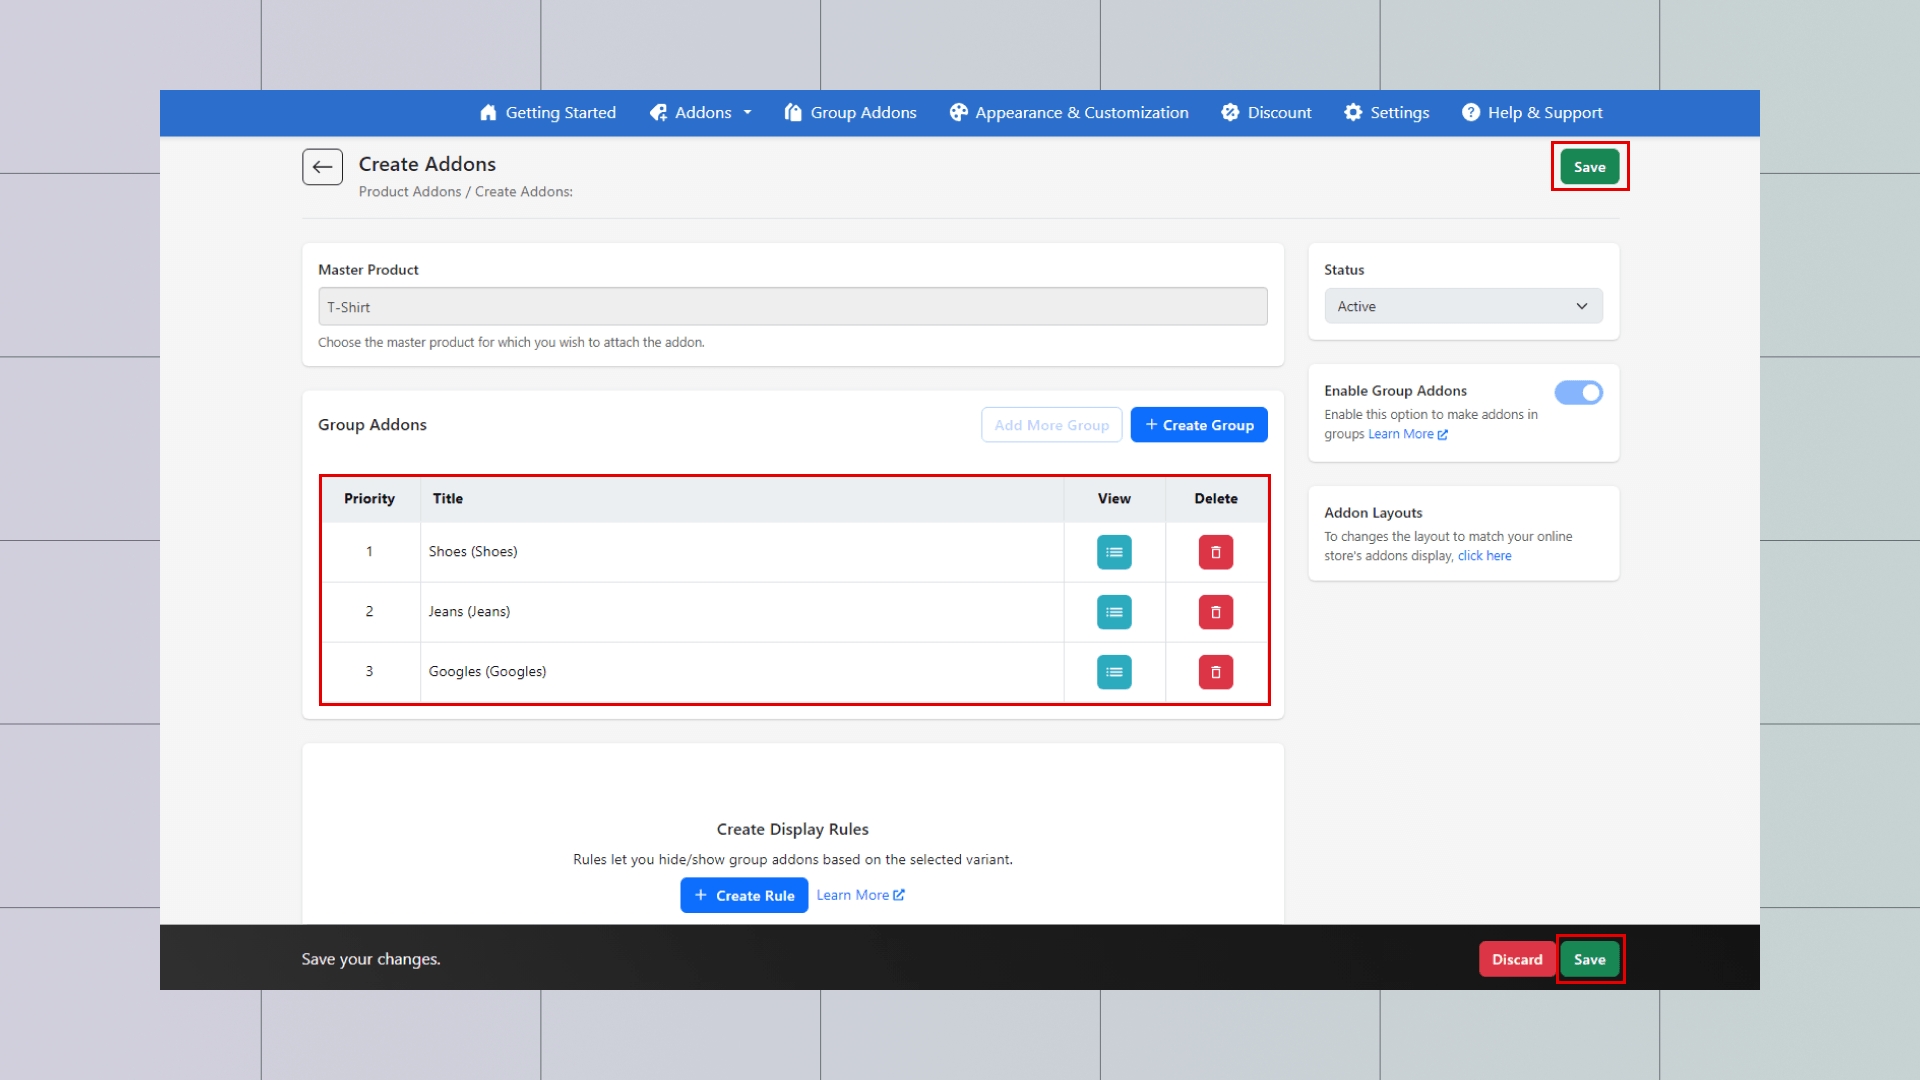The width and height of the screenshot is (1920, 1080).
Task: View the Shoes group addon list
Action: pyautogui.click(x=1114, y=552)
